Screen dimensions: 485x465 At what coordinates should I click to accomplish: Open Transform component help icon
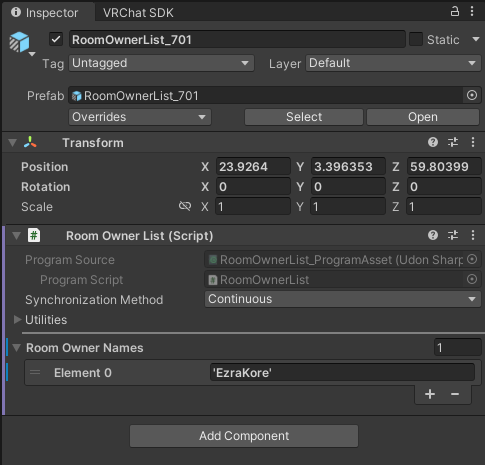tap(433, 142)
